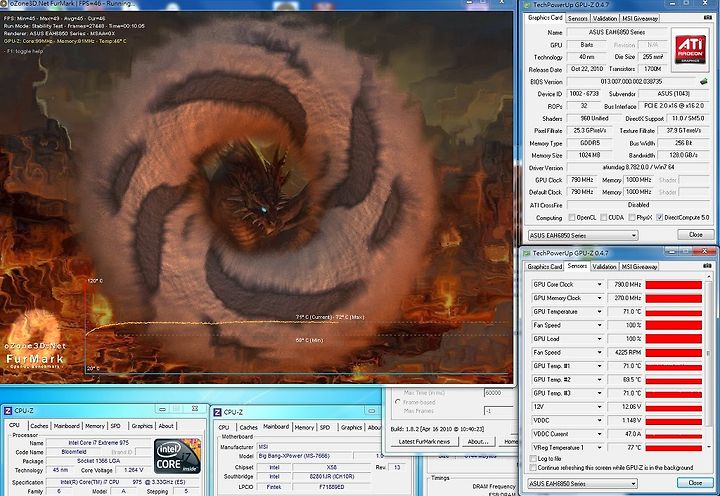Click the Max Frames field showing -1
This screenshot has width=720, height=496.
(x=498, y=411)
